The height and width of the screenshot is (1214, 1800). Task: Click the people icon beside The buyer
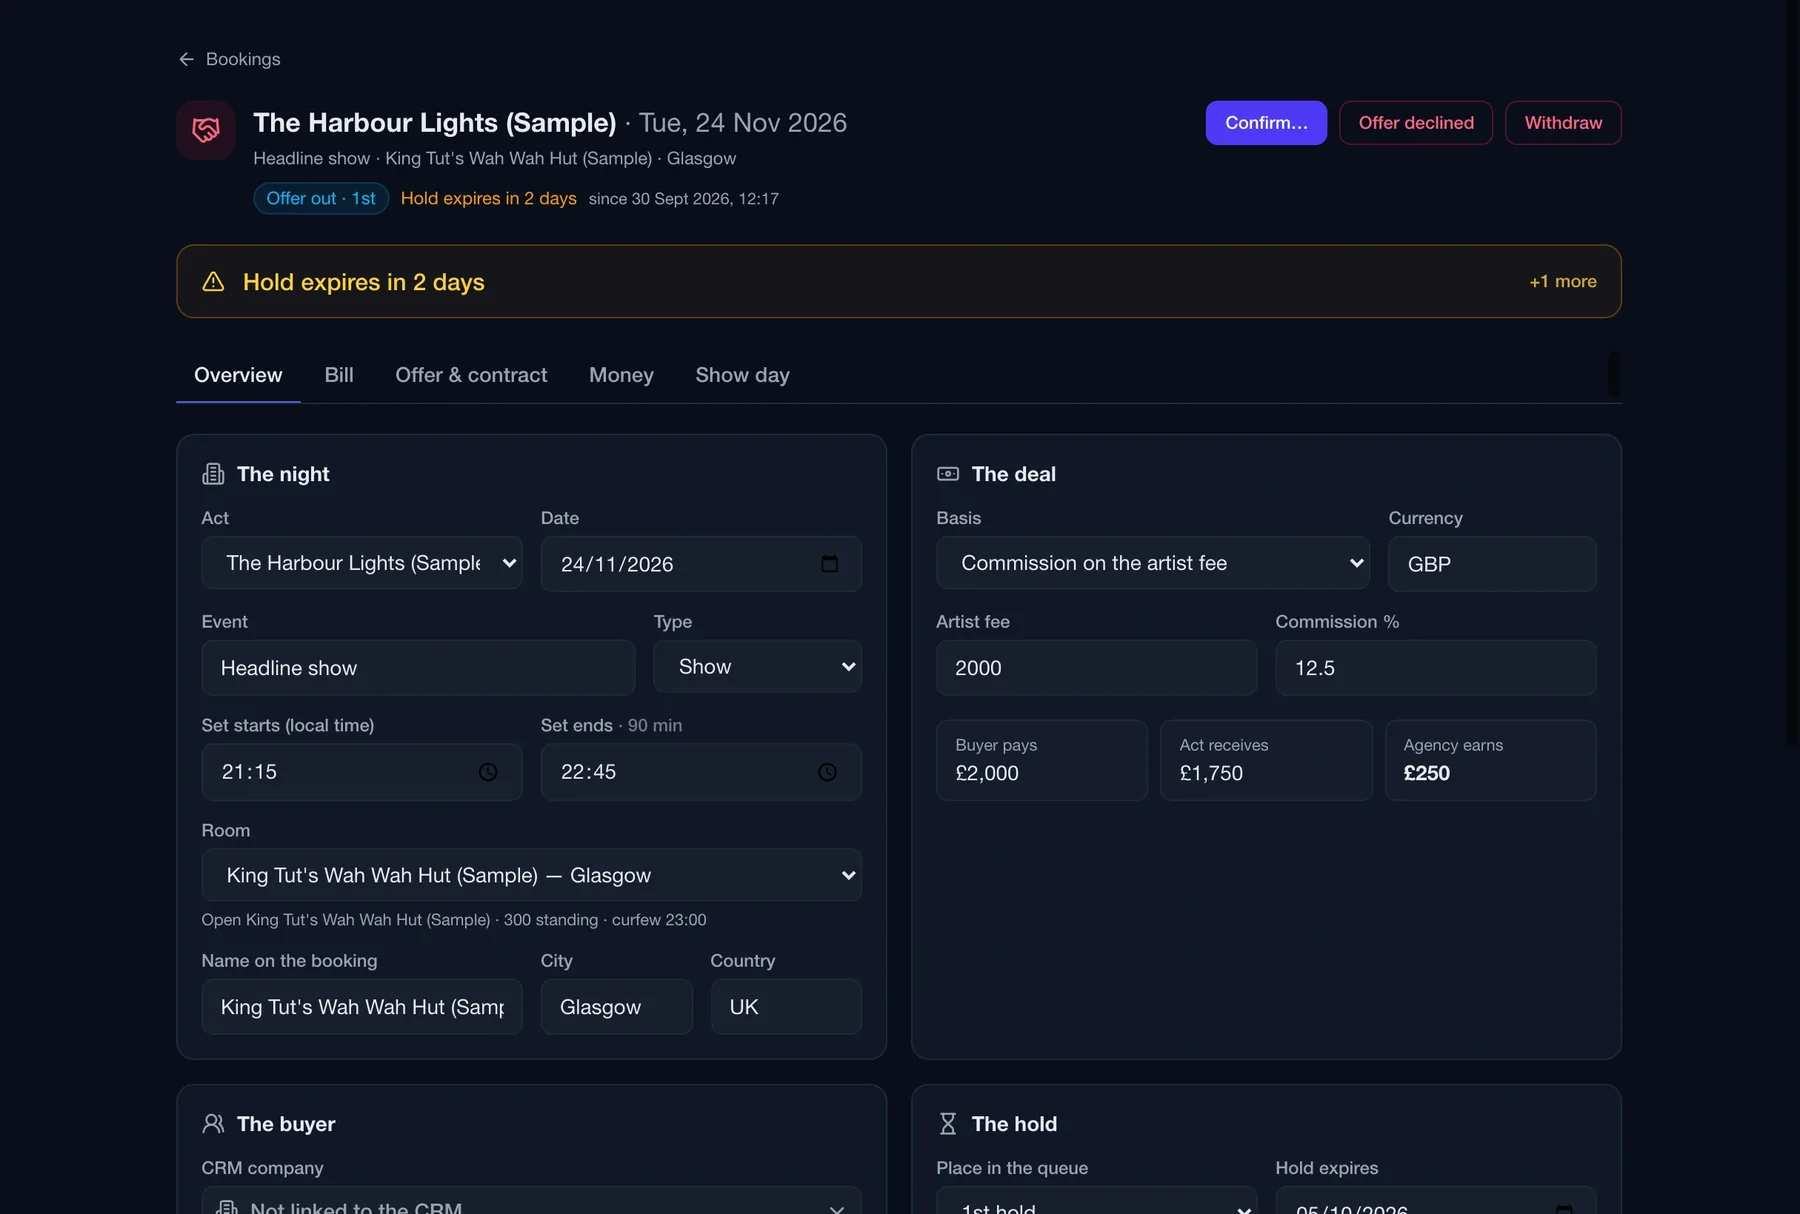click(213, 1124)
